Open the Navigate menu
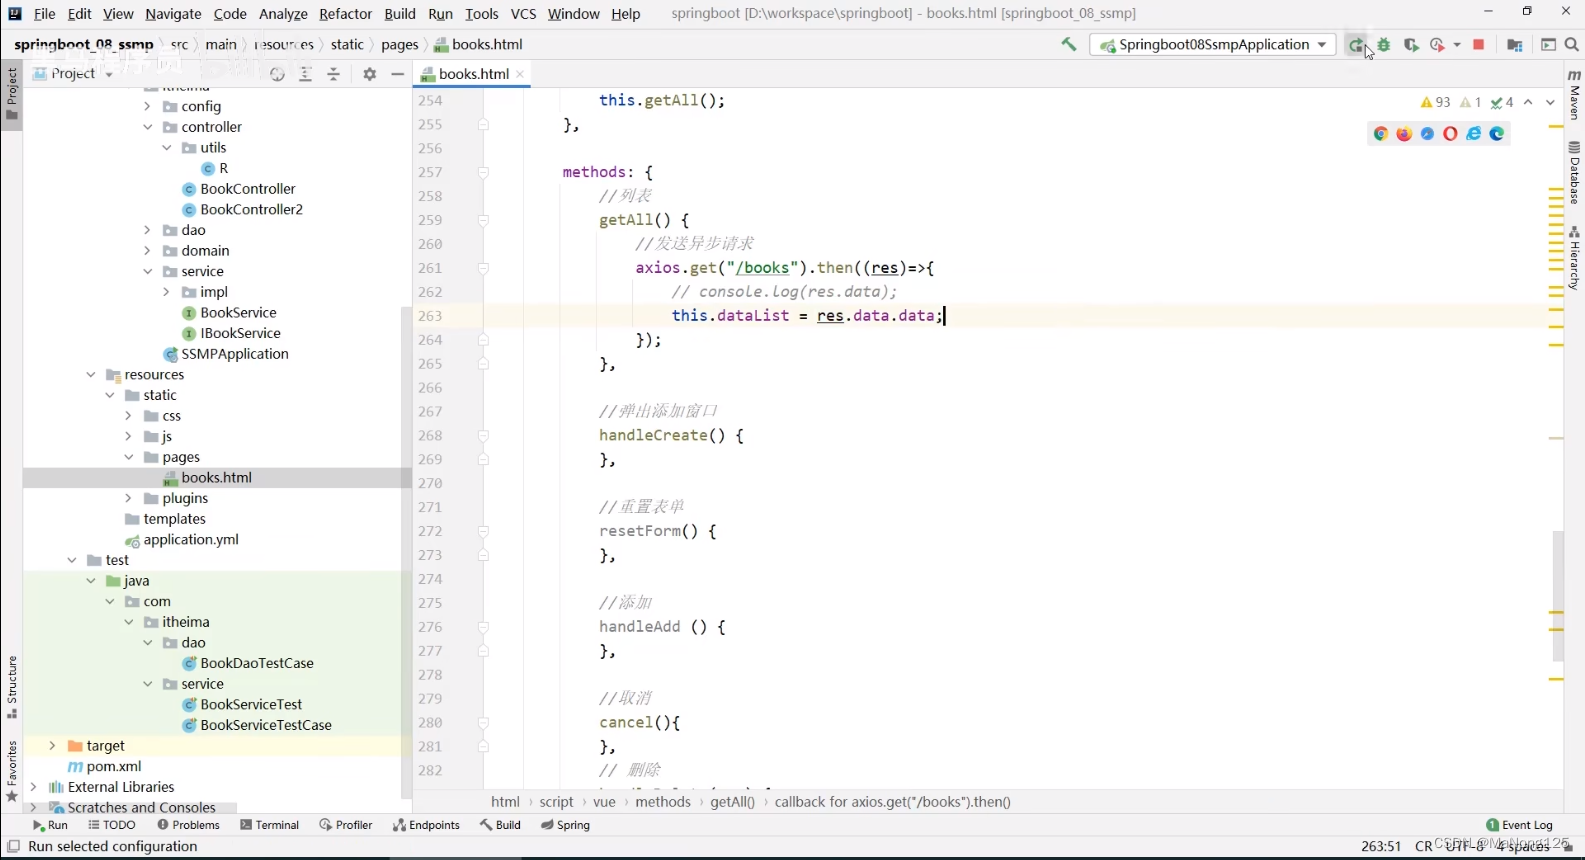Screen dimensions: 1585x860 click(x=173, y=14)
